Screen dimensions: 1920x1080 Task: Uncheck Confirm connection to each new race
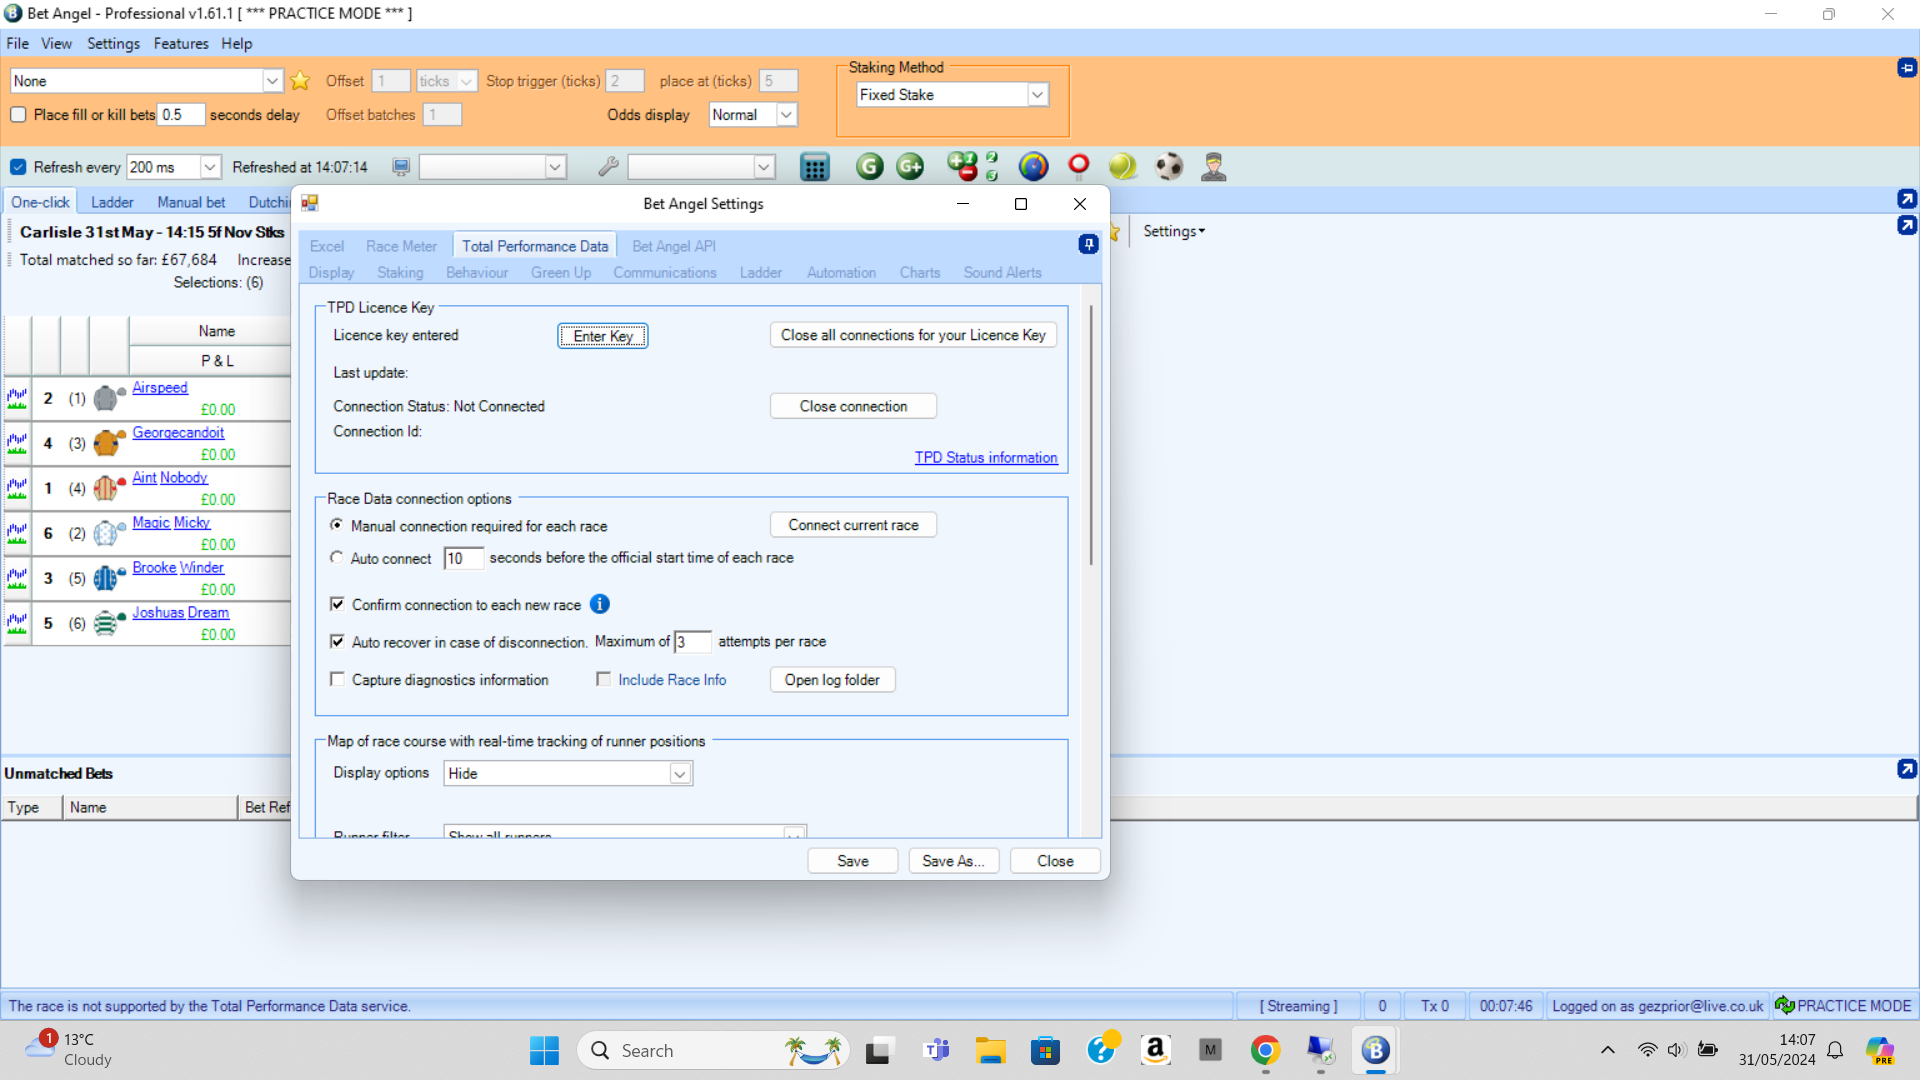[x=338, y=604]
